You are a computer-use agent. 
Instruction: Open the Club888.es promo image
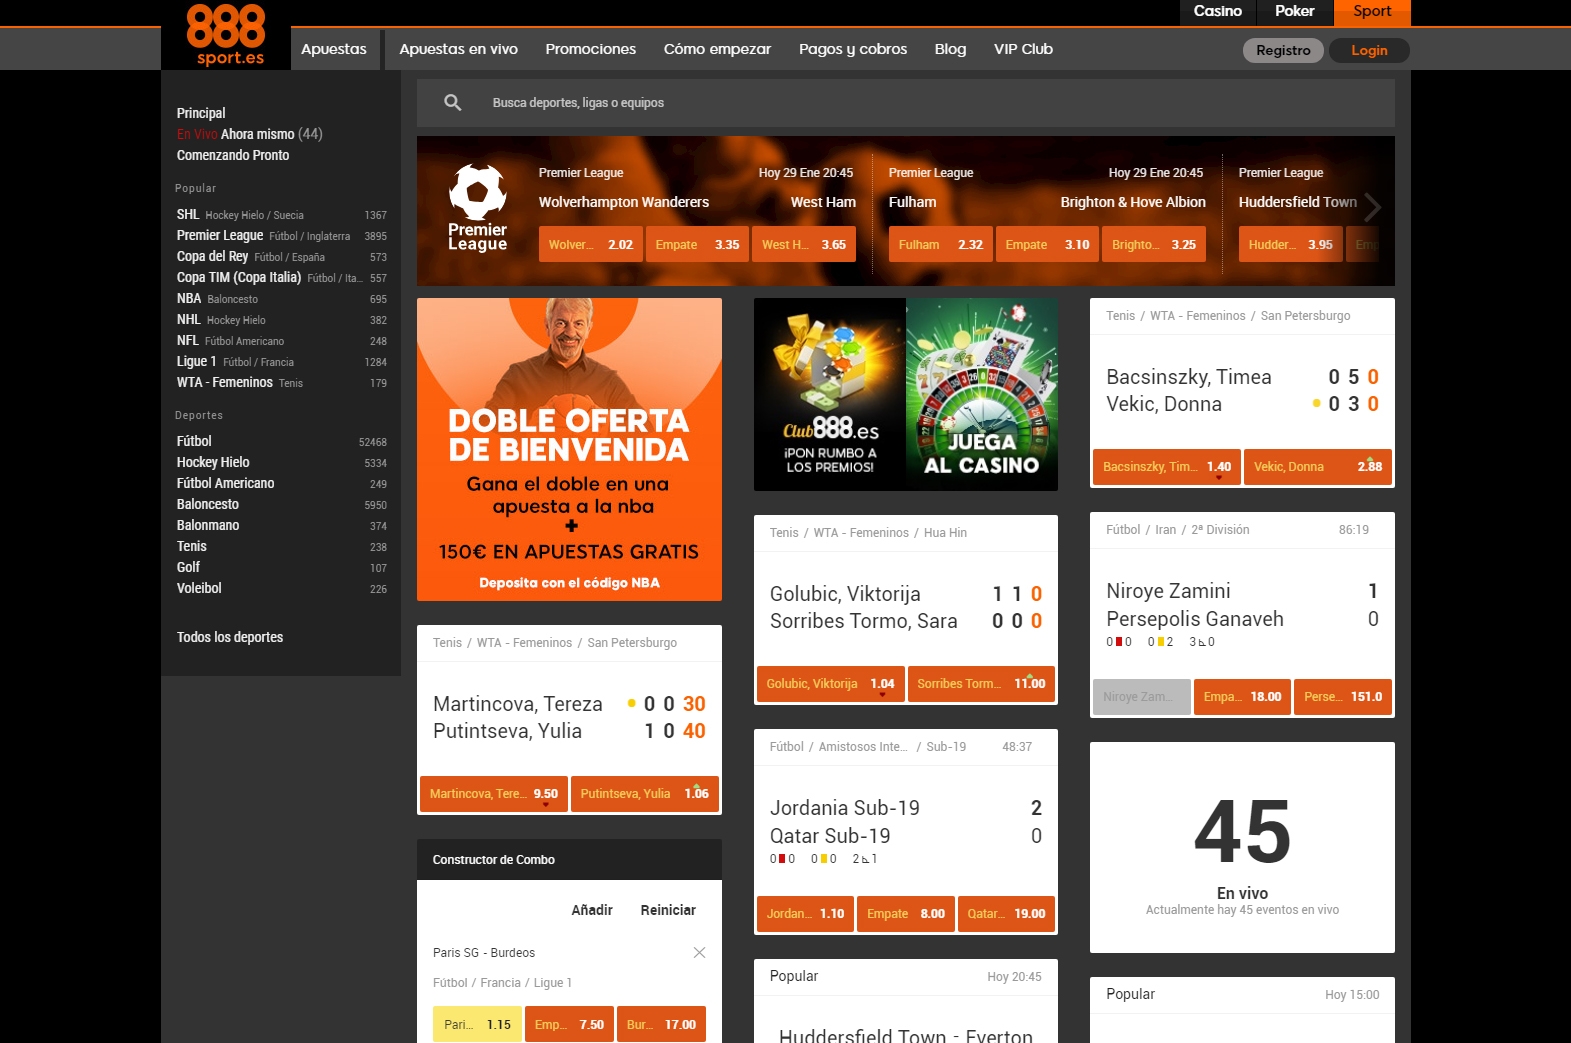point(830,394)
